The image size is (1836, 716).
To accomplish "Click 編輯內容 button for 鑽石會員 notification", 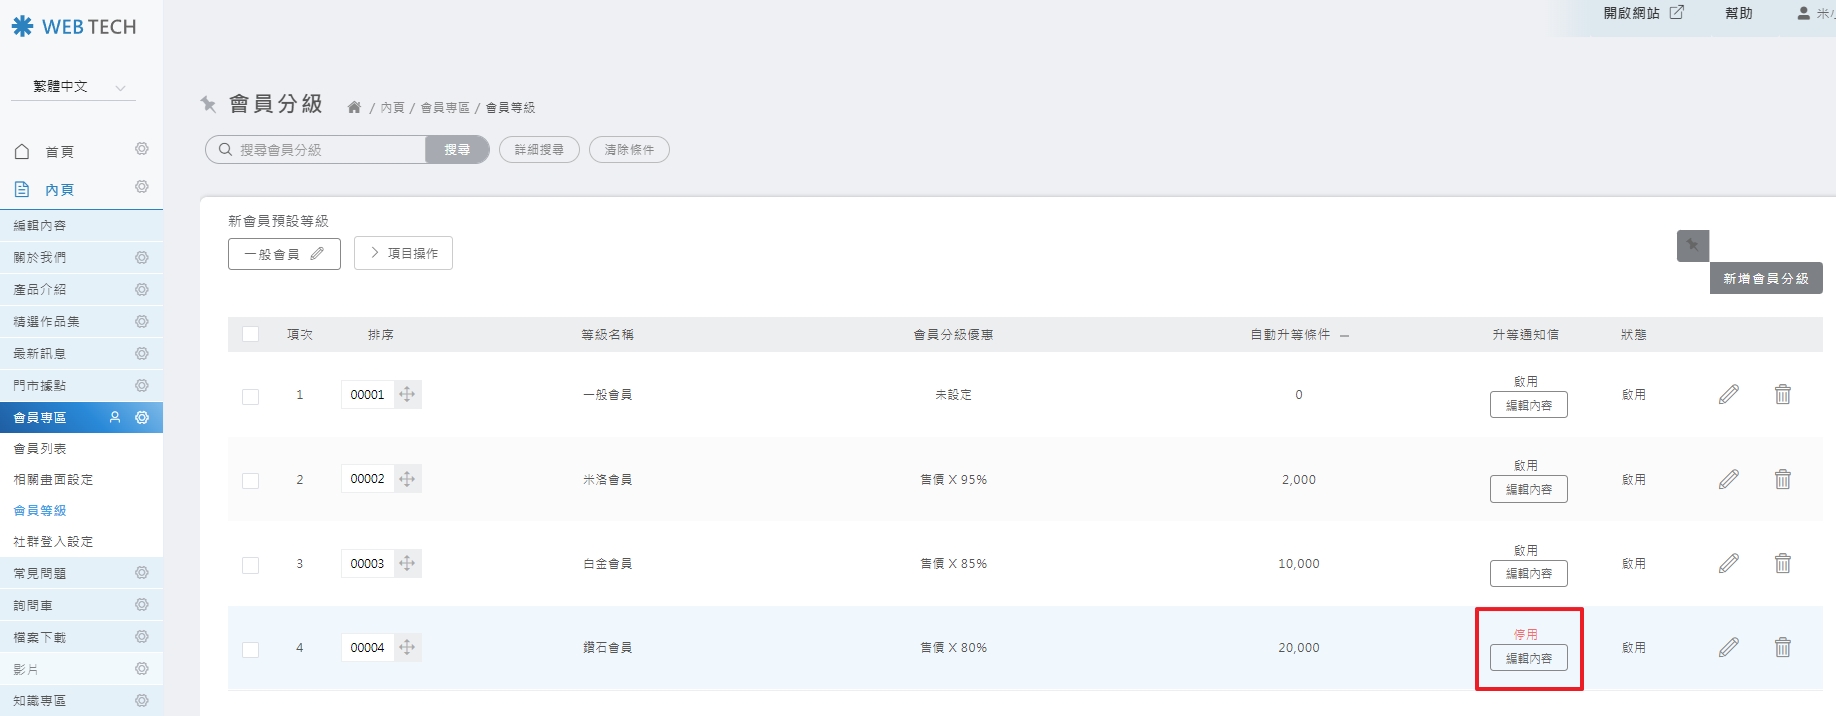I will point(1528,659).
